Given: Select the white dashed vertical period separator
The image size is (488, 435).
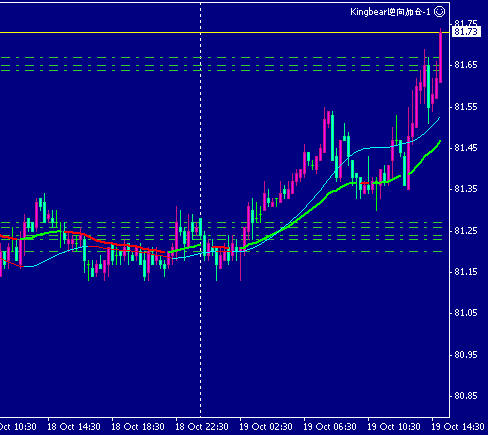Looking at the screenshot, I should click(x=200, y=210).
